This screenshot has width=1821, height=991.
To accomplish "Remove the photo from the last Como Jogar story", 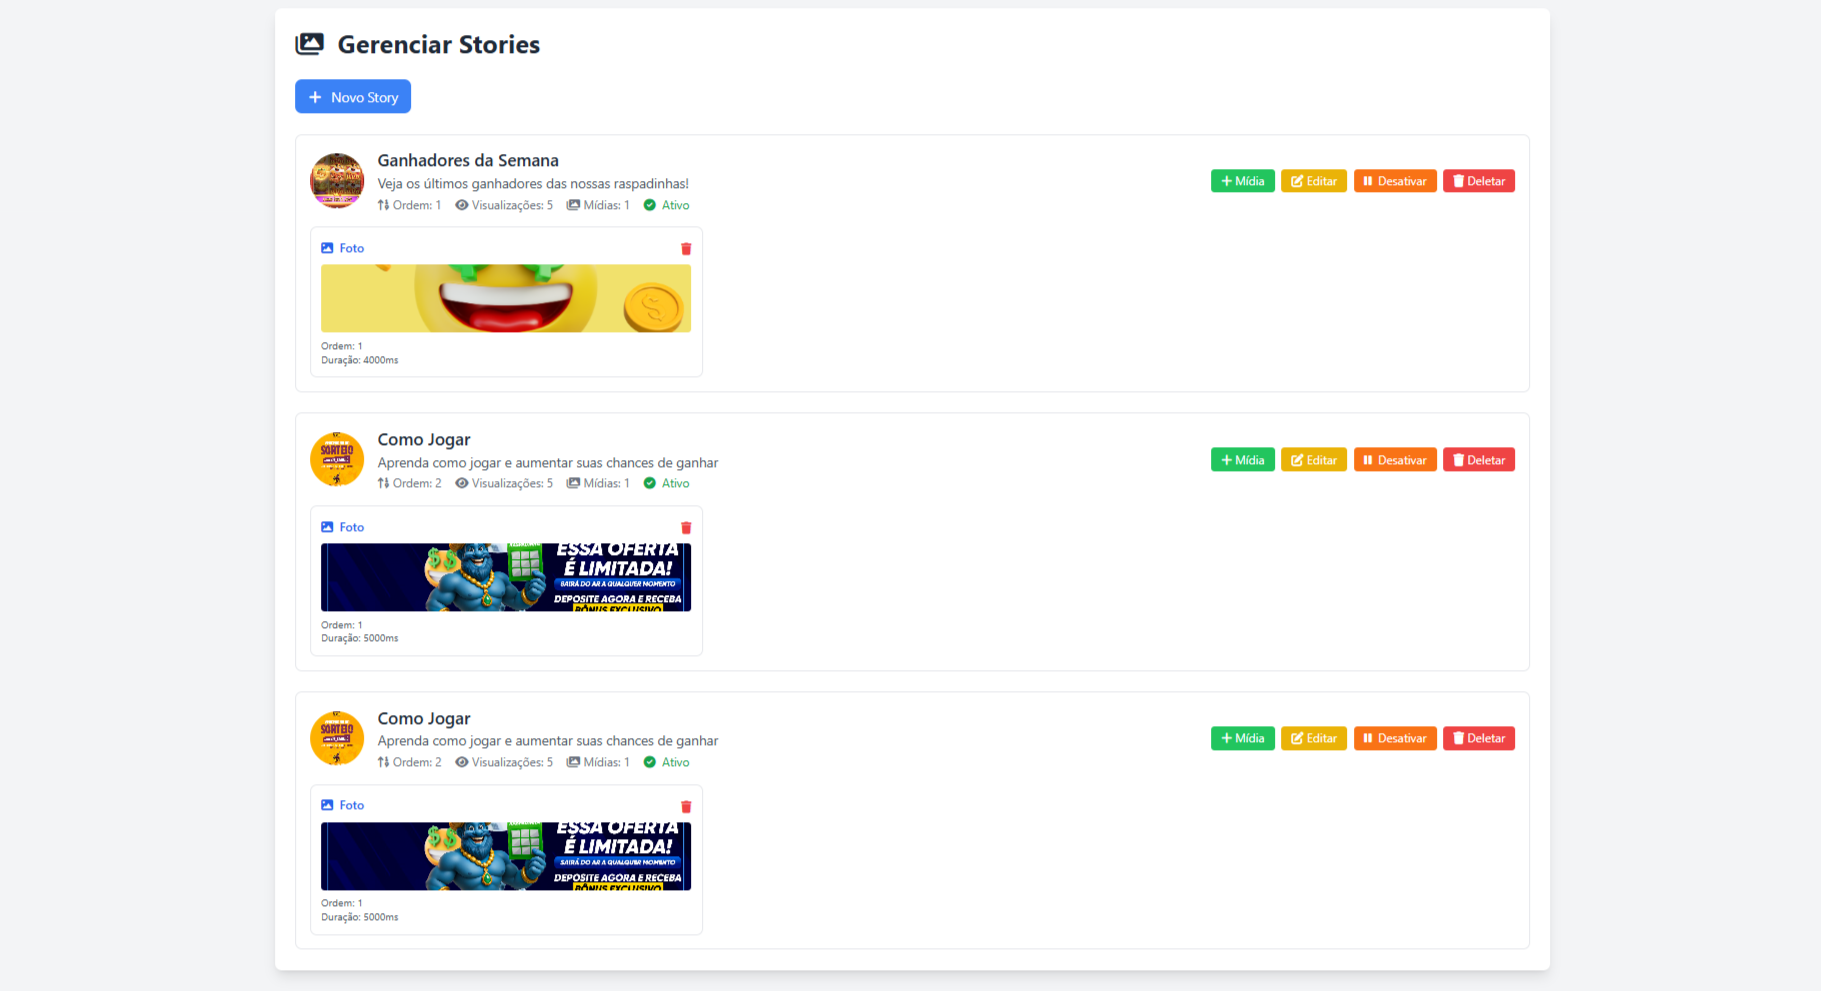I will (686, 807).
